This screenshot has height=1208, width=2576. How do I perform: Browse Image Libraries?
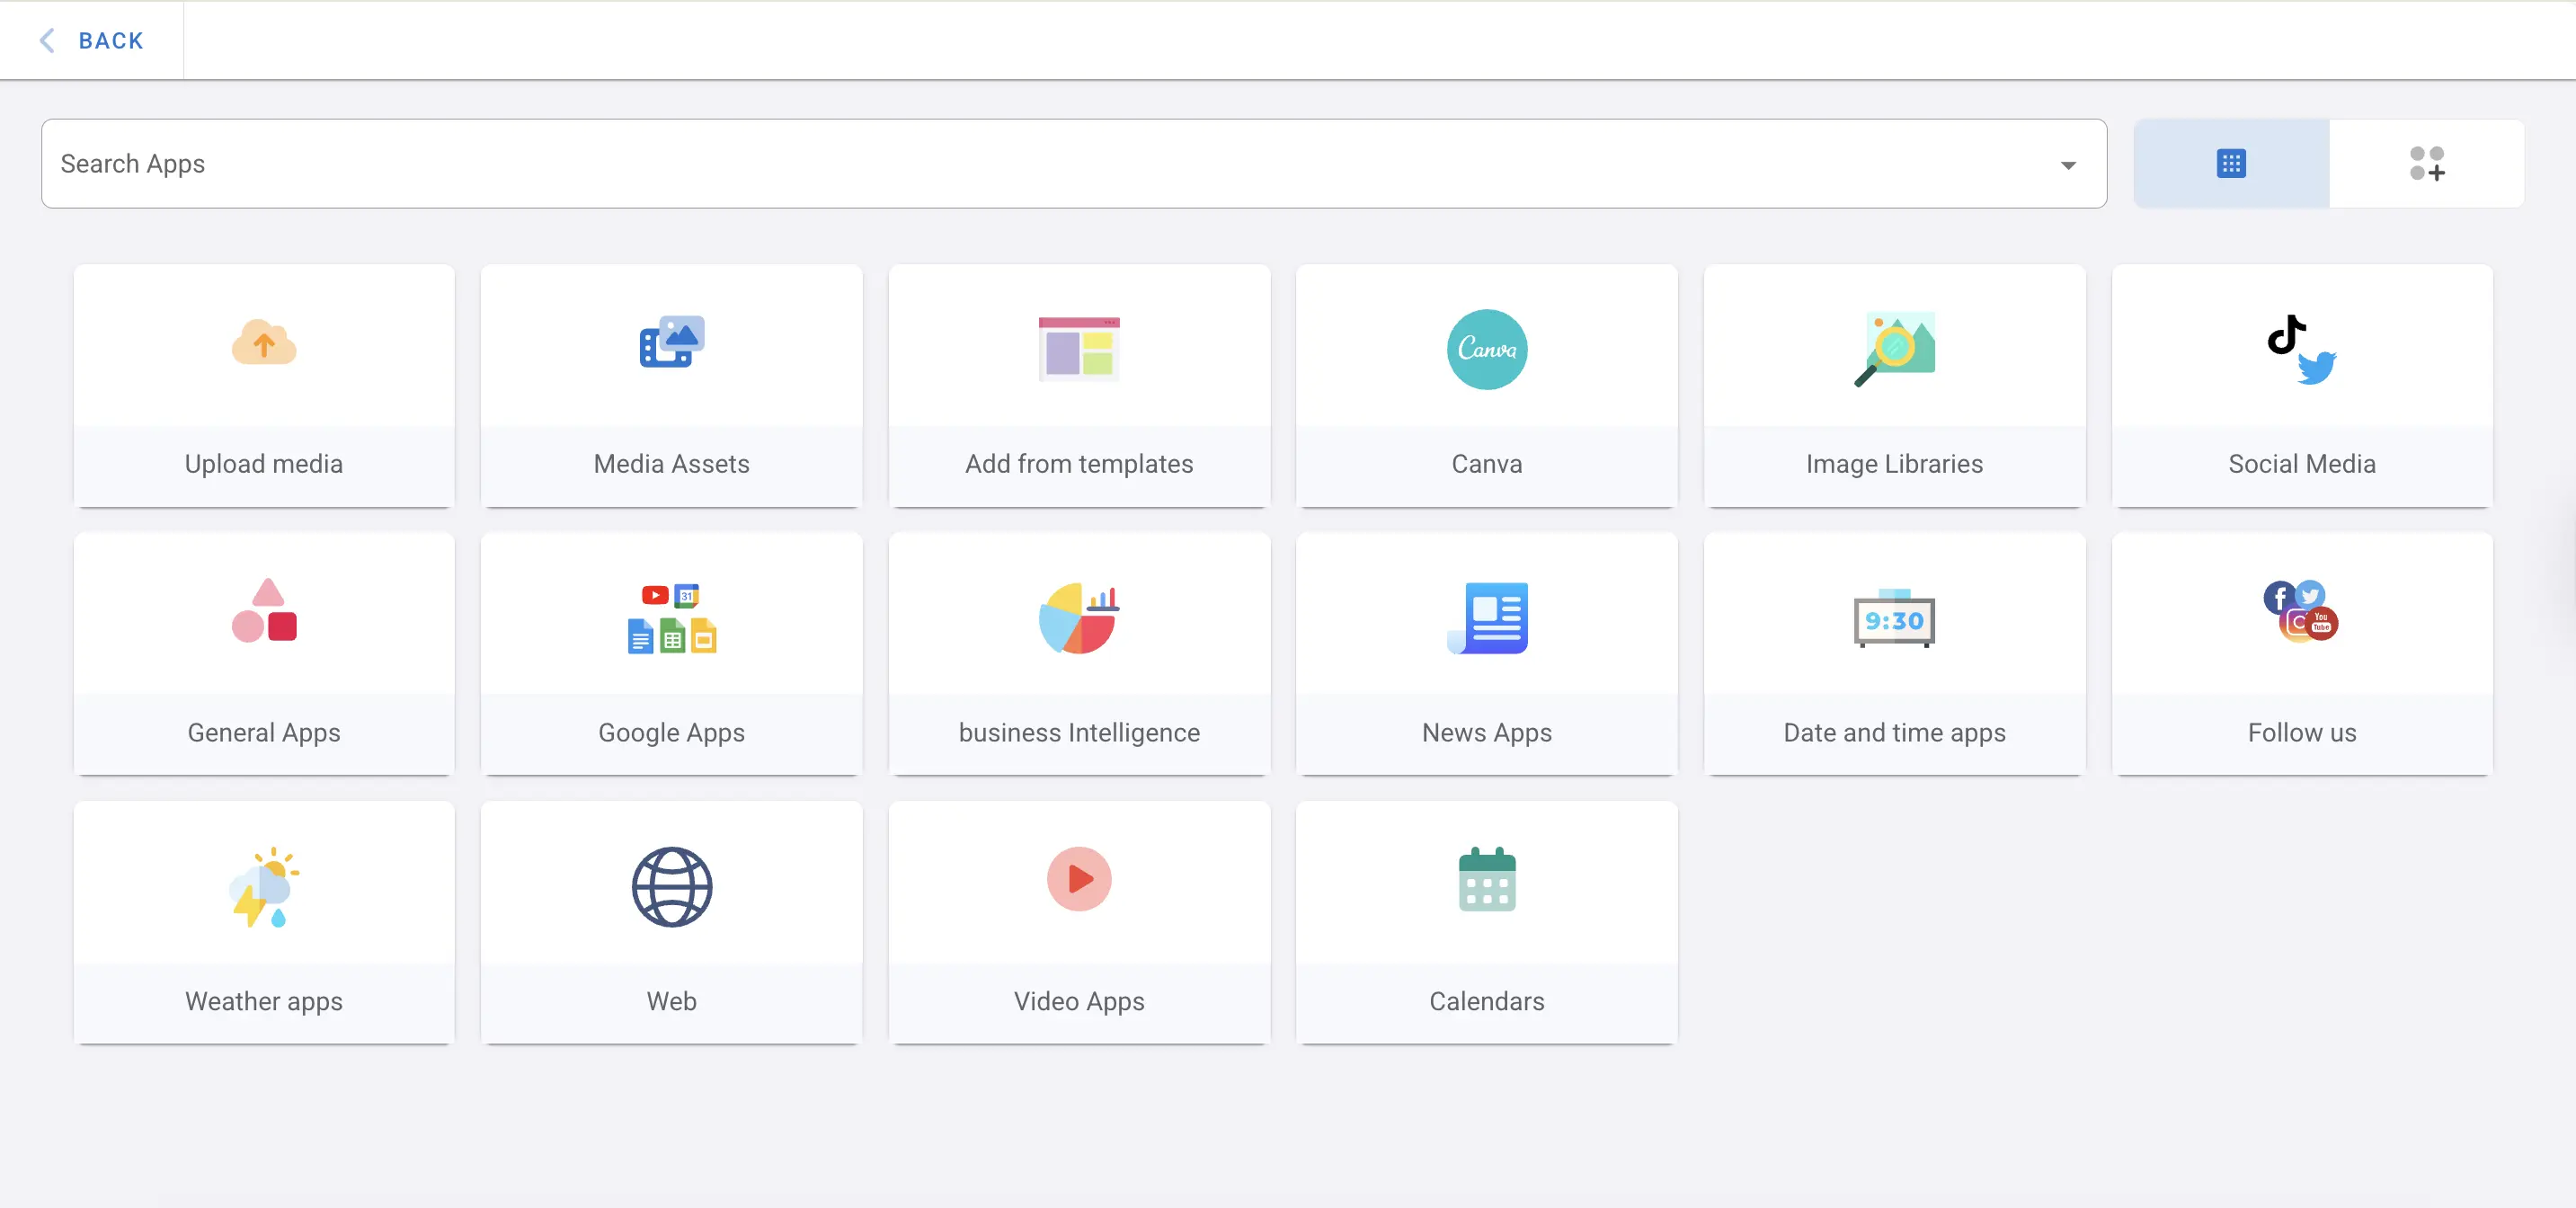point(1894,386)
